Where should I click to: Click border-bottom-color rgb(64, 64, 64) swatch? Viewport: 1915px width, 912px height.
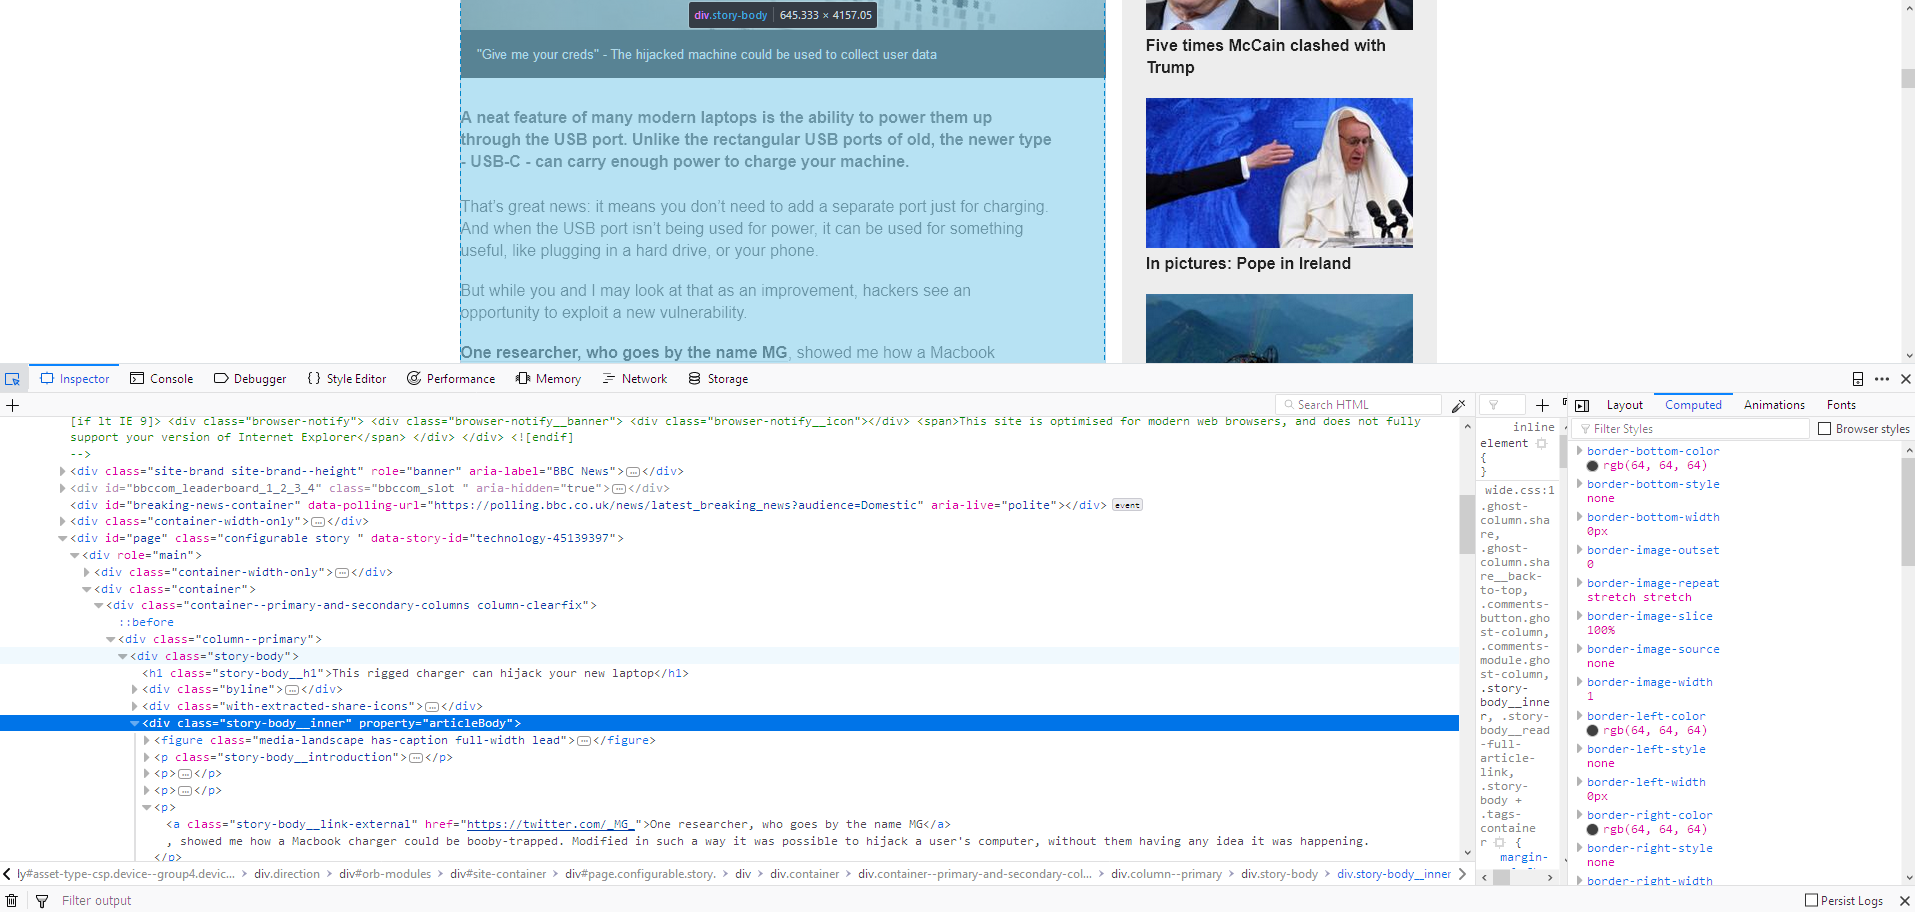pos(1592,465)
